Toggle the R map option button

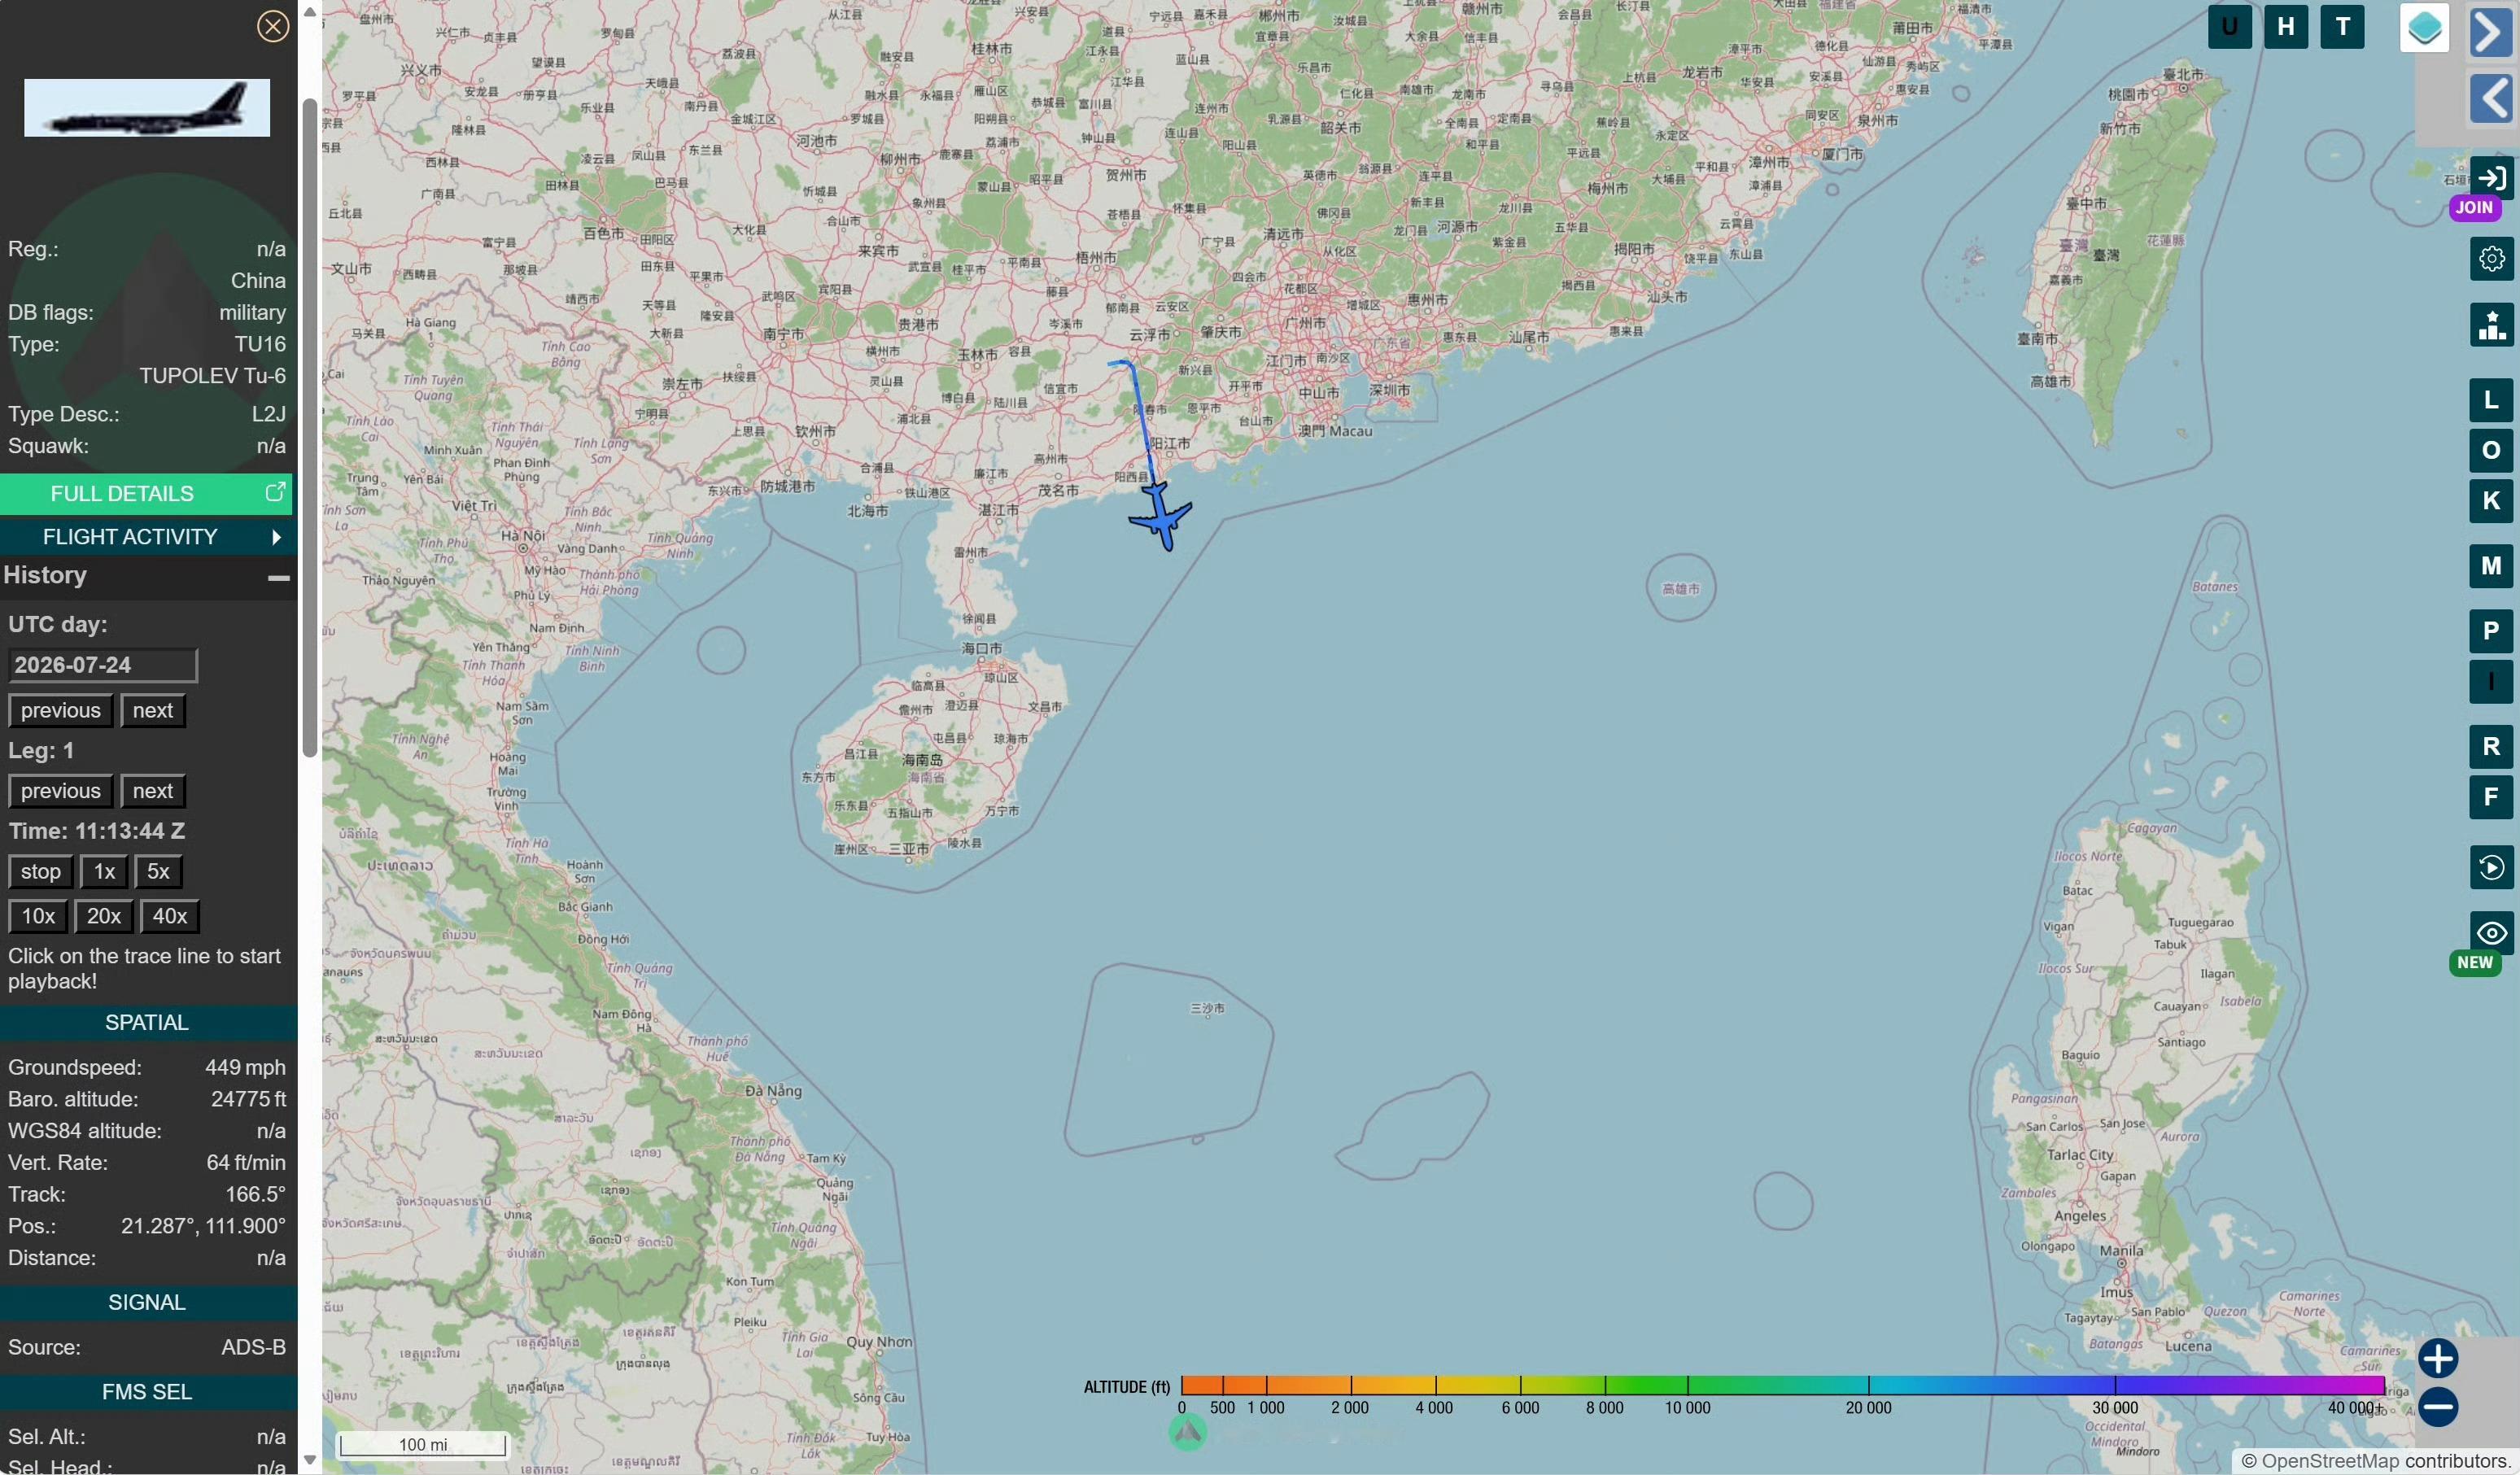2491,747
